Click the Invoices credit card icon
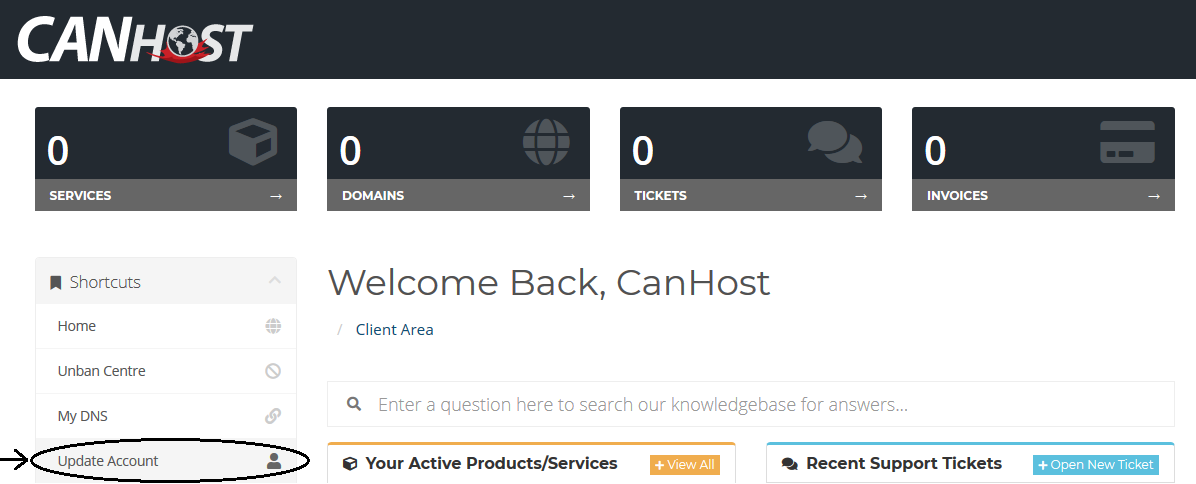This screenshot has height=484, width=1196. (x=1127, y=143)
